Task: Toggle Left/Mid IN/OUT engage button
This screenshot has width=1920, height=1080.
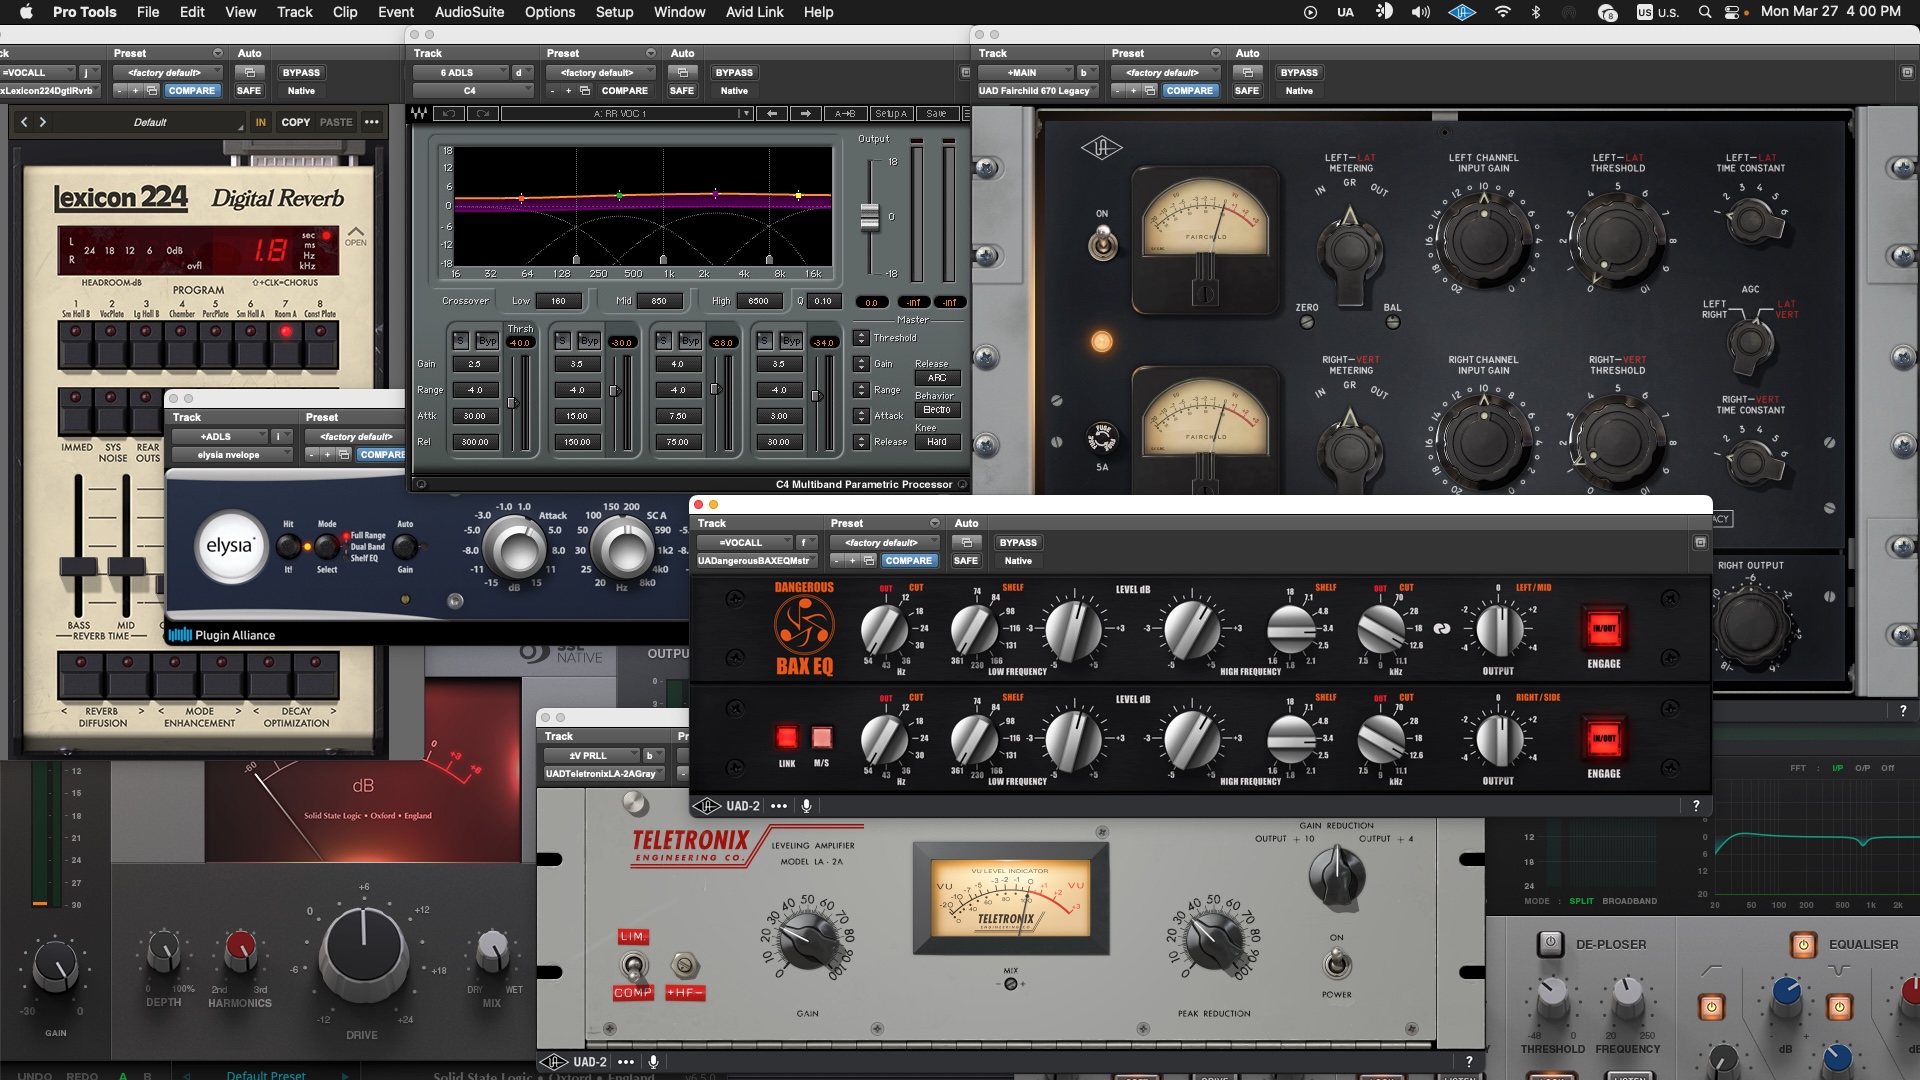Action: tap(1604, 629)
